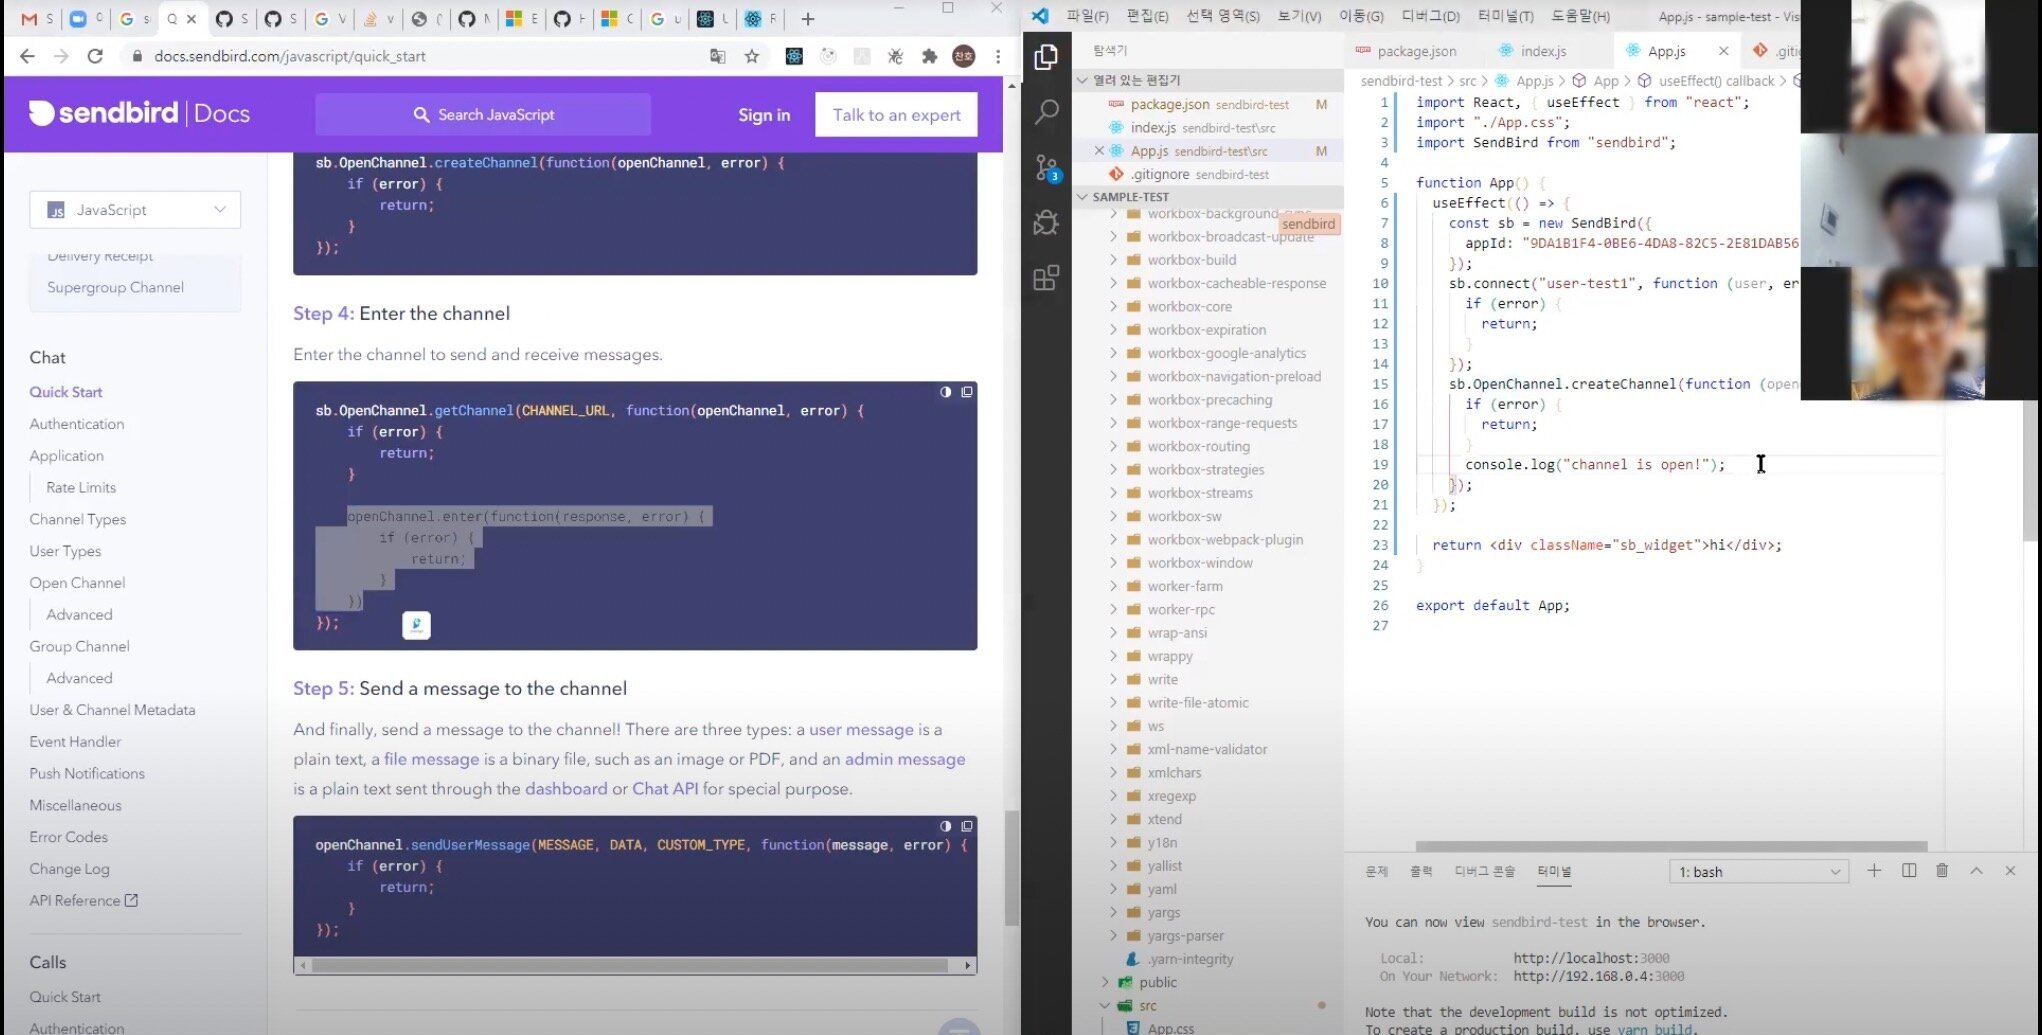The width and height of the screenshot is (2042, 1035).
Task: Click the Sendbird logo
Action: [139, 113]
